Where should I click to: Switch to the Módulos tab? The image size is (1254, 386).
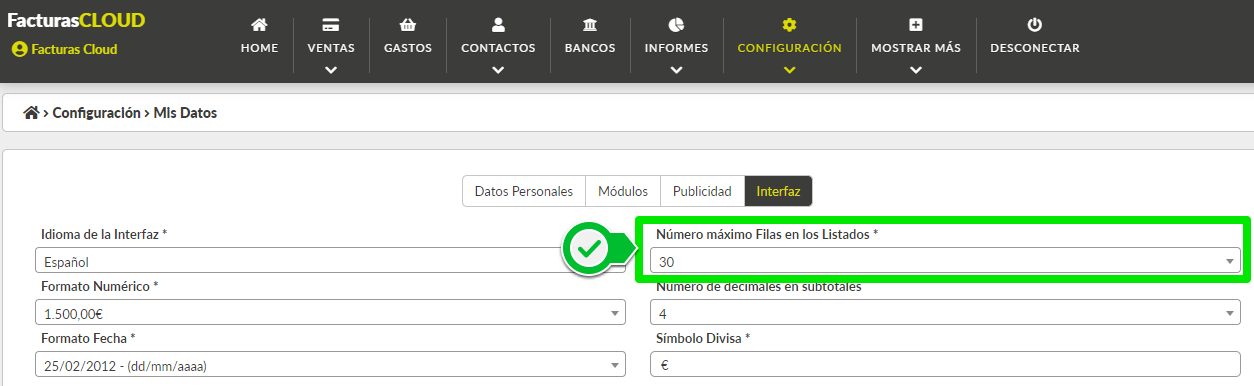623,191
